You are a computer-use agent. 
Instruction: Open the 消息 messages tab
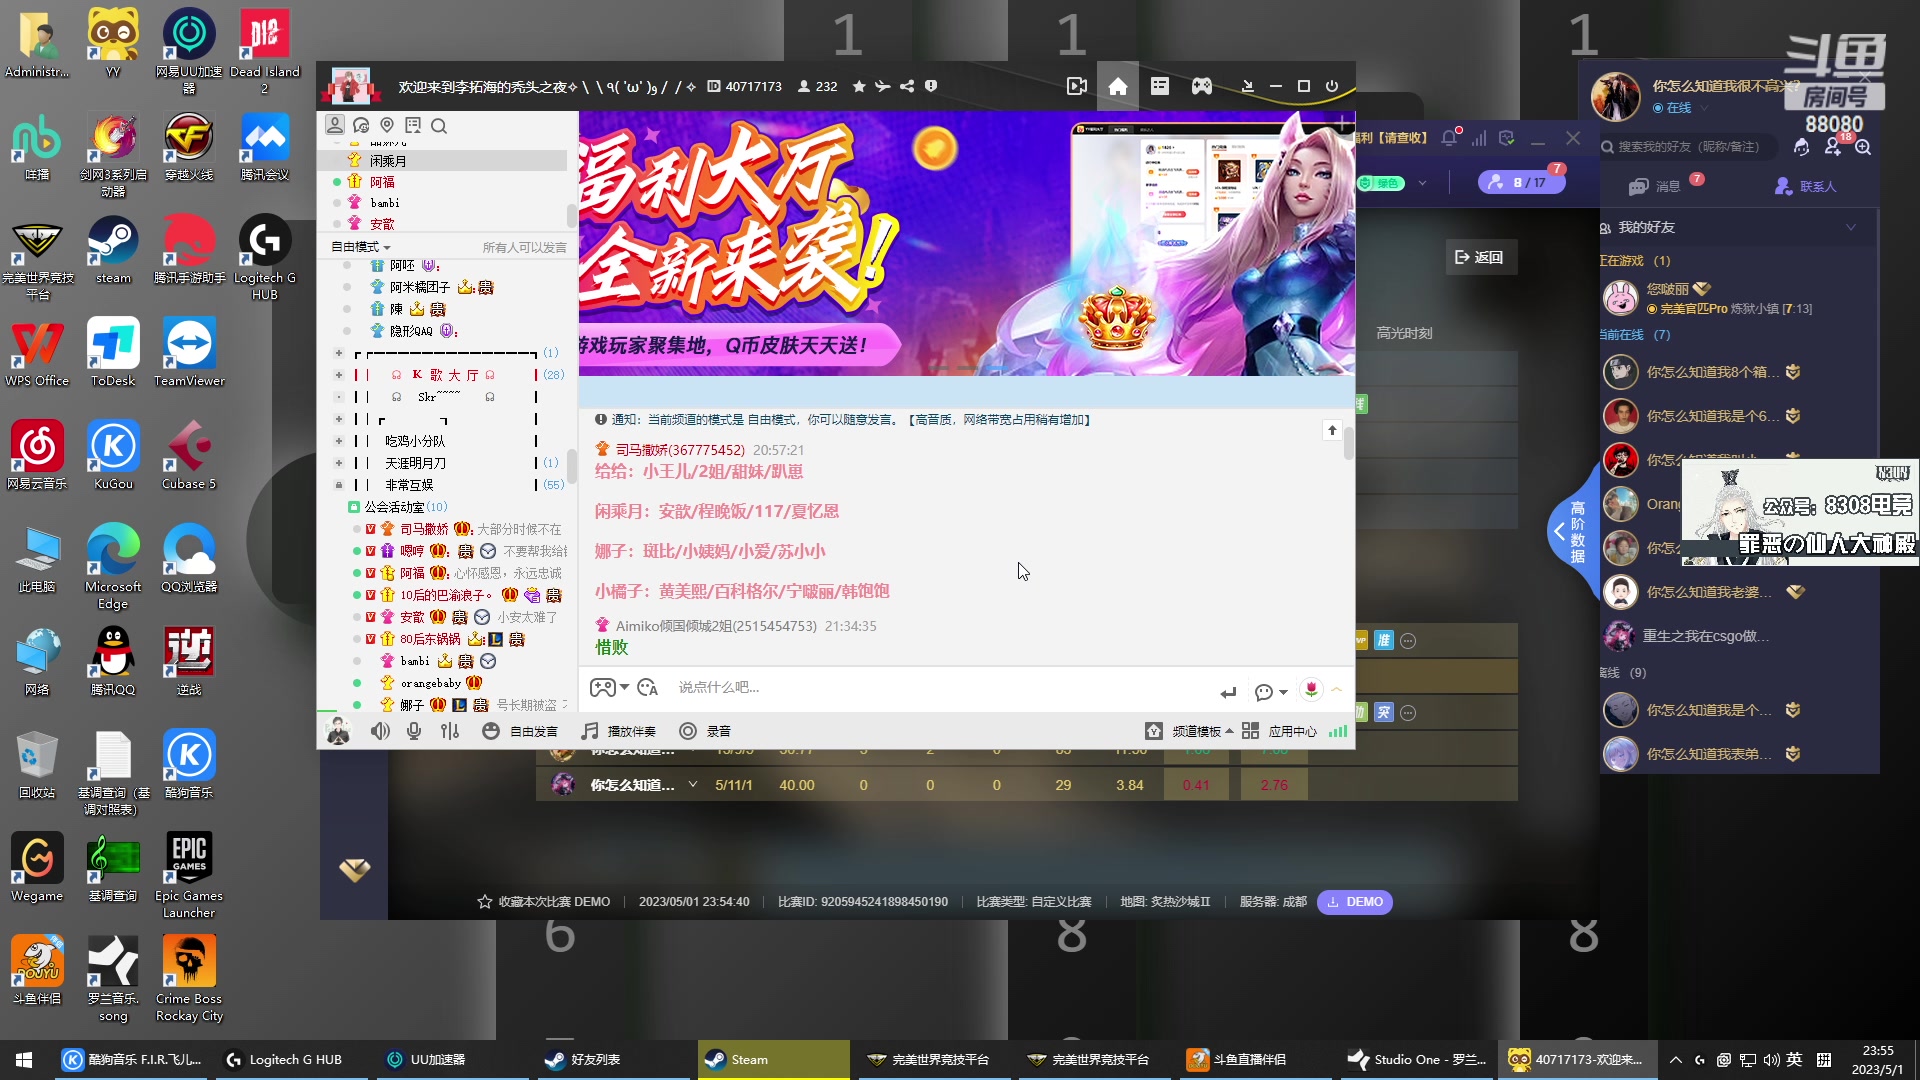pyautogui.click(x=1656, y=186)
